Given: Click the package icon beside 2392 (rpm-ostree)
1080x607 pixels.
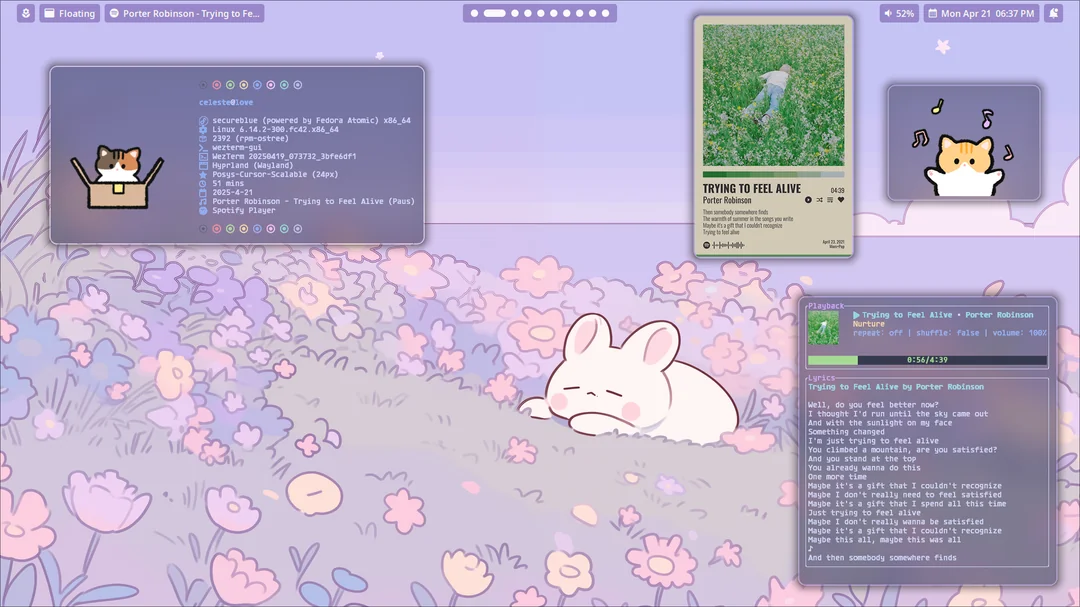Looking at the screenshot, I should 203,138.
